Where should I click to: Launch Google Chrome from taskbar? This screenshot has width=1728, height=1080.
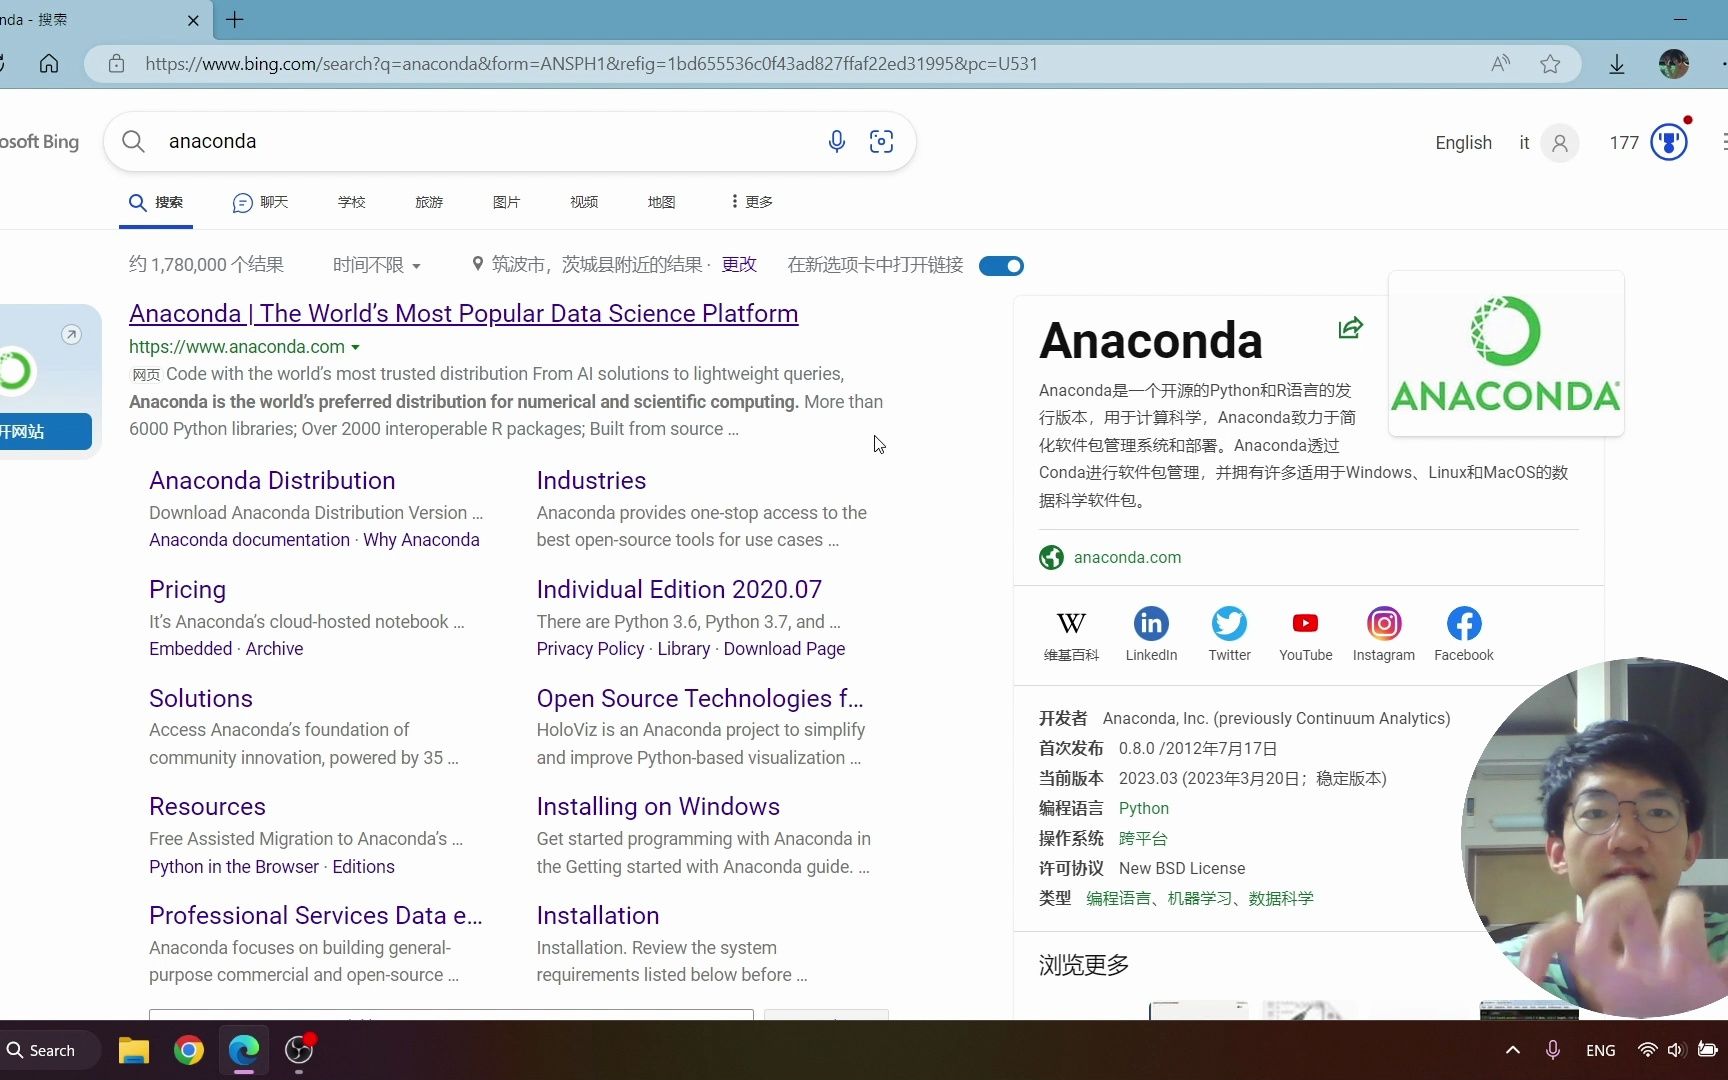click(x=189, y=1050)
